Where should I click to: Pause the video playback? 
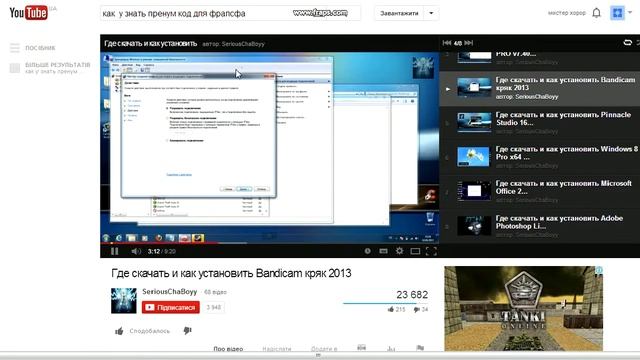tap(115, 251)
